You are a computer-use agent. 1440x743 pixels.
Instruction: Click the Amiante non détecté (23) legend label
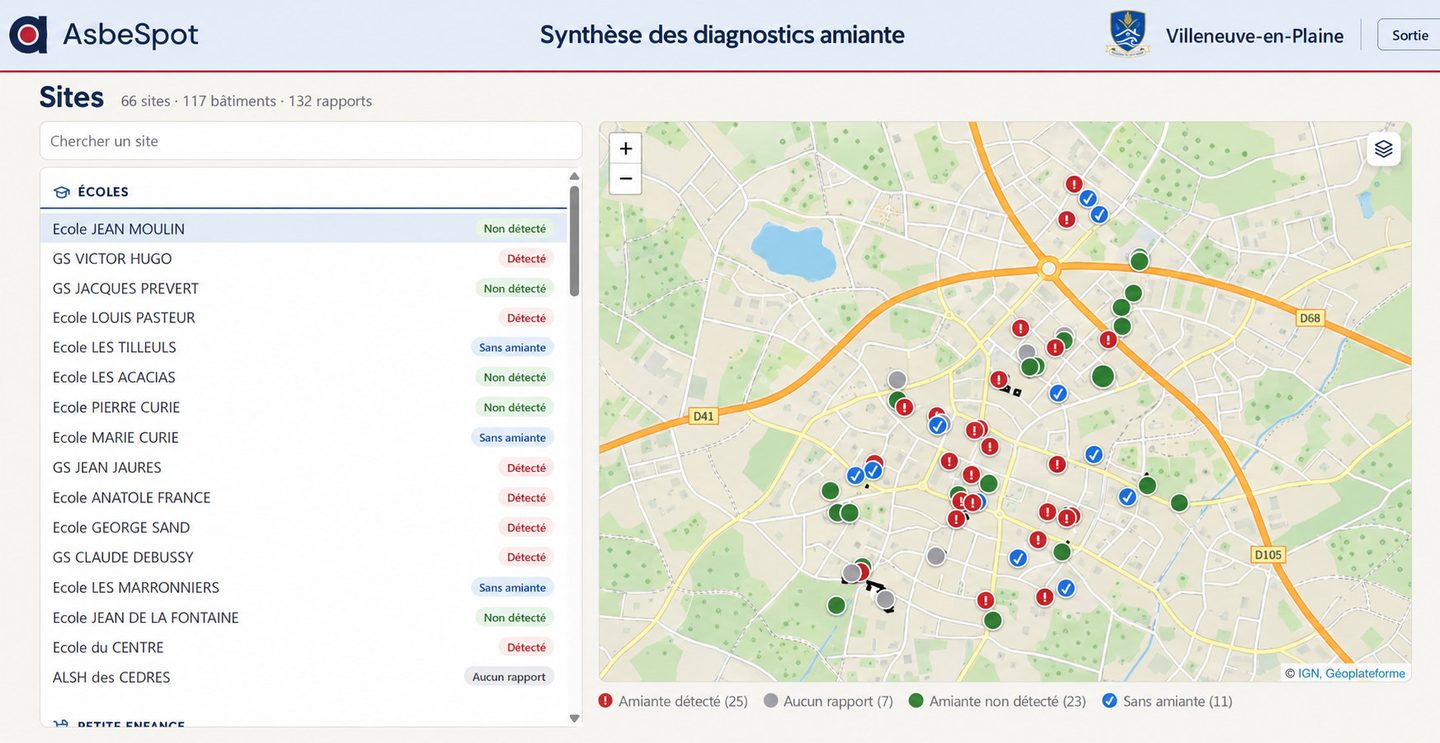pos(1008,702)
